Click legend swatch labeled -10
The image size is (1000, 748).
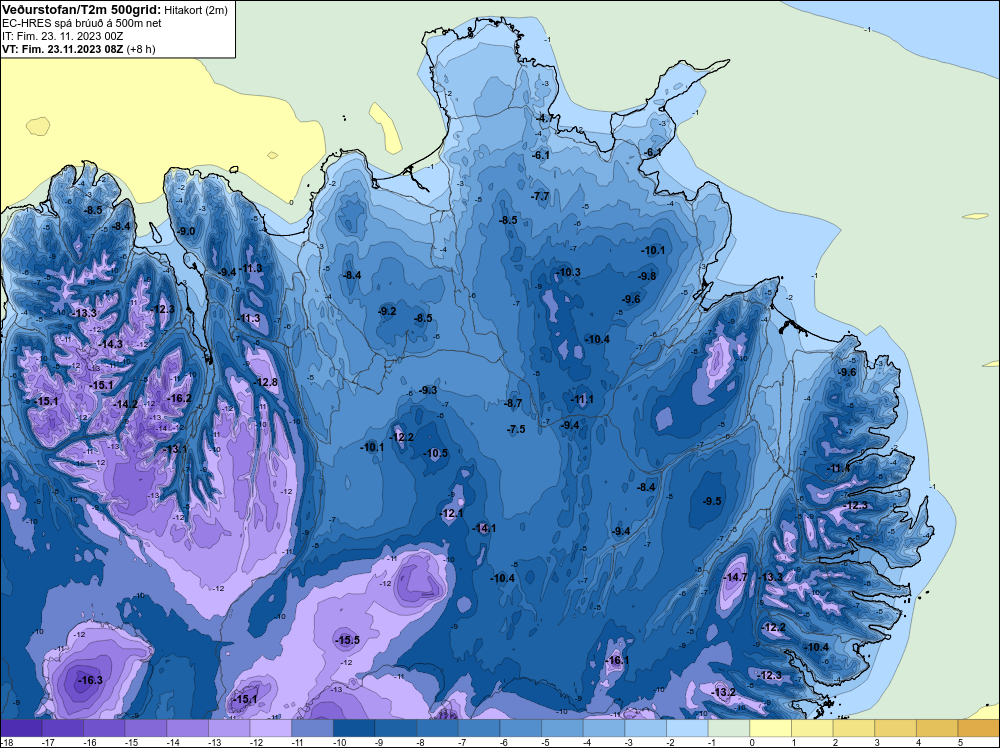(354, 728)
